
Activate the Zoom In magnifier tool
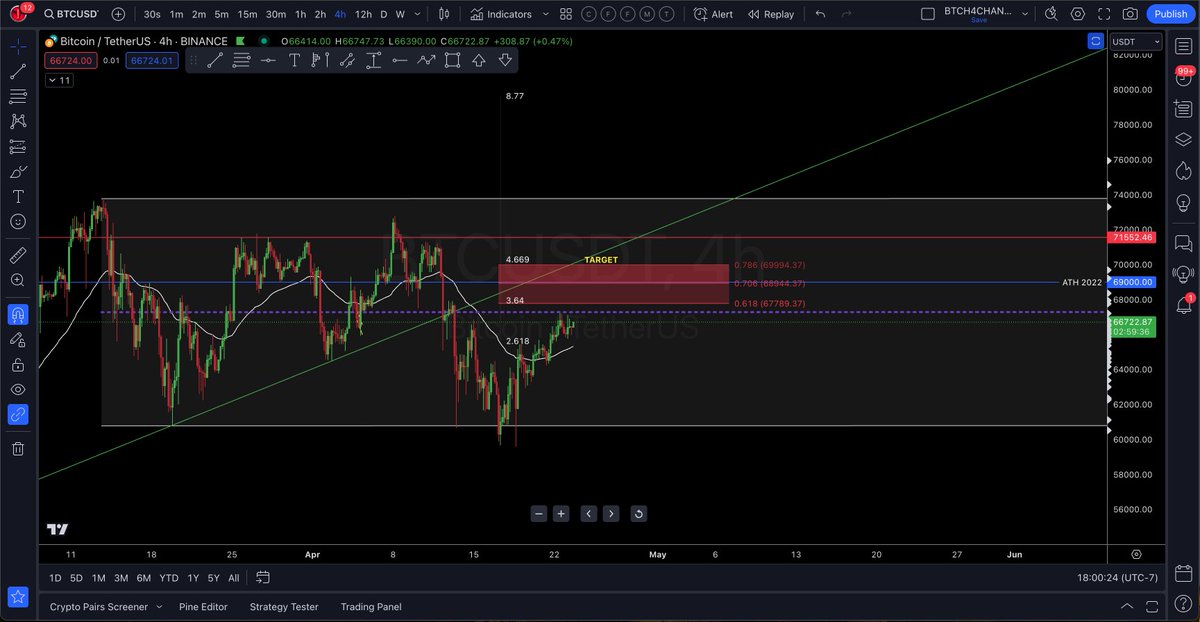(x=17, y=280)
